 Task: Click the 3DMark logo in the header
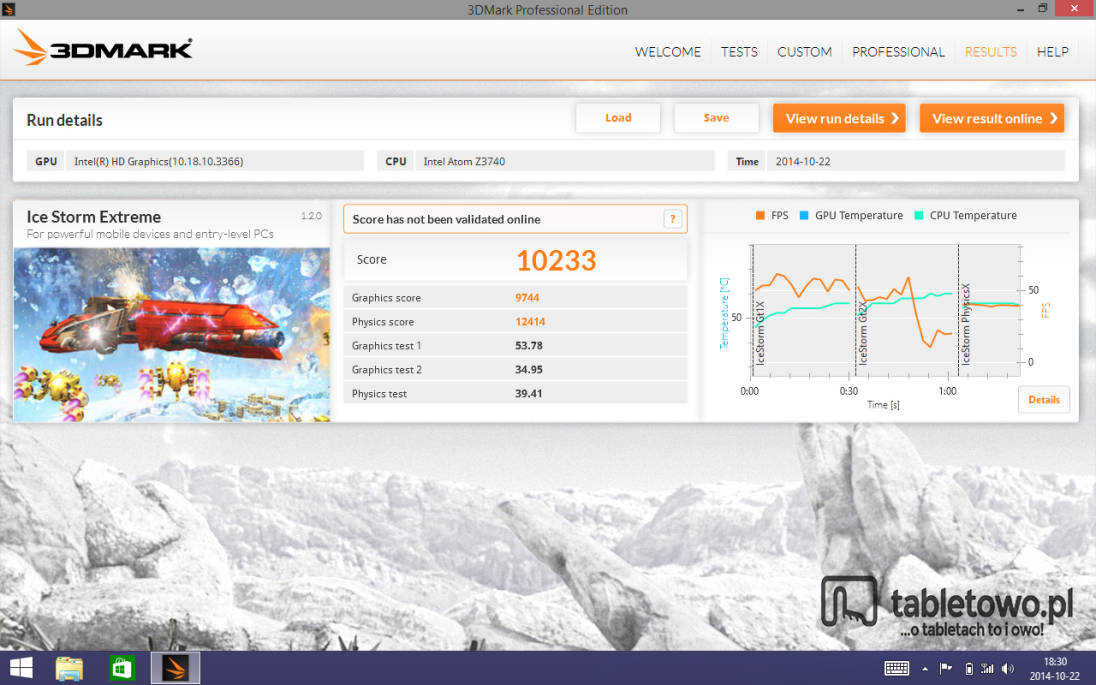tap(103, 48)
